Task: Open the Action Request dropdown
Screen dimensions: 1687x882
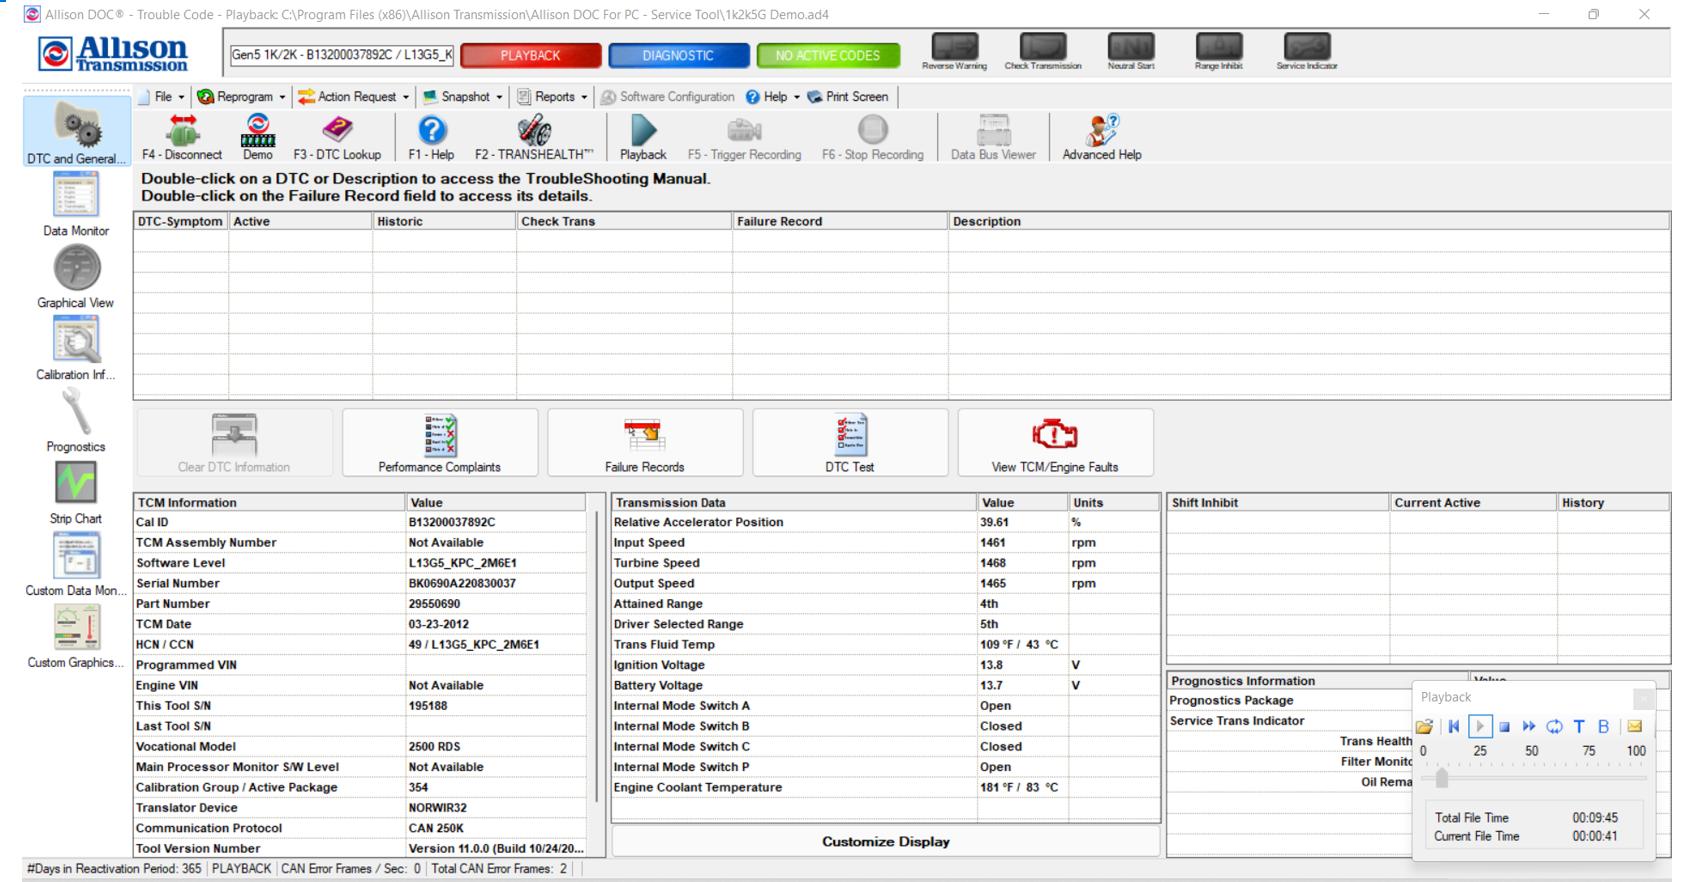Action: 355,97
